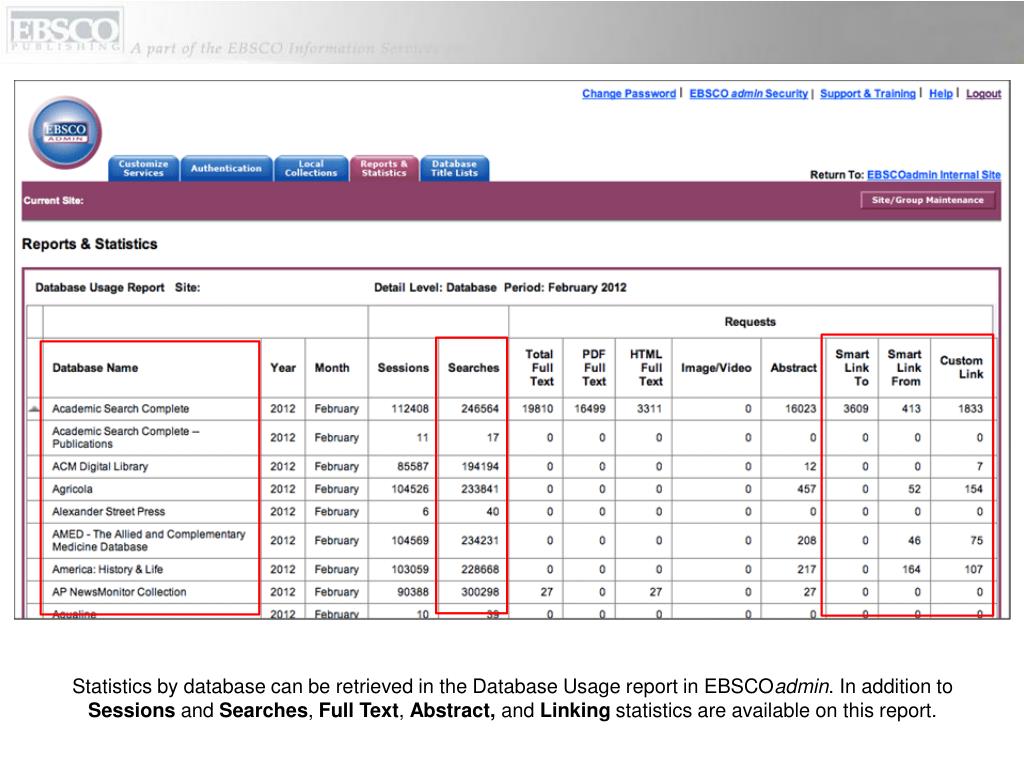Screen dimensions: 1024x768
Task: Click the HTML Full Text column header
Action: click(x=647, y=368)
